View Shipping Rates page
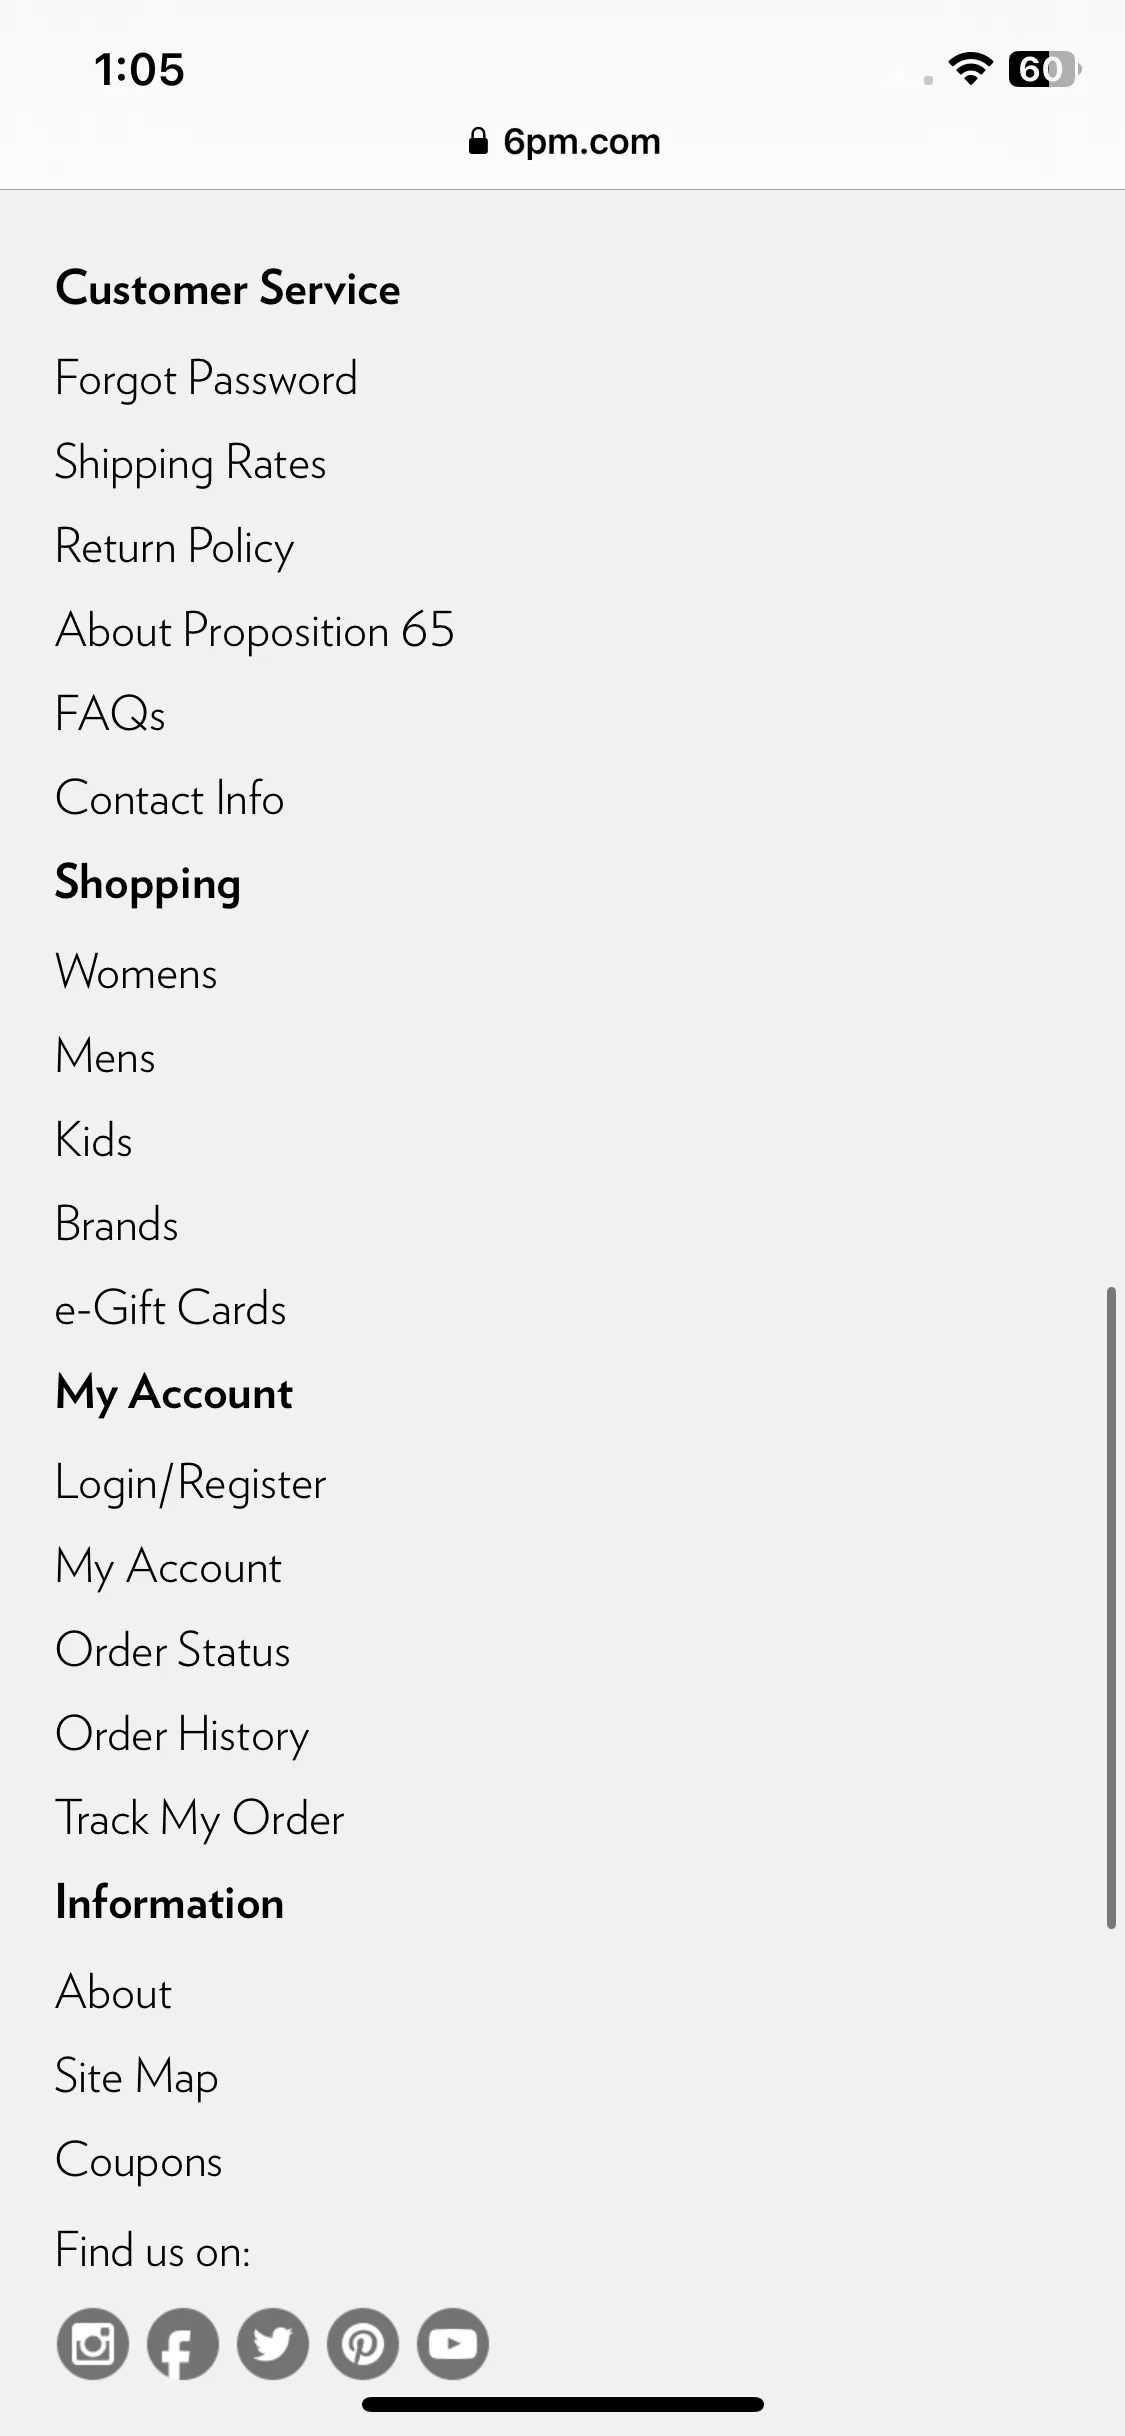 click(x=191, y=464)
